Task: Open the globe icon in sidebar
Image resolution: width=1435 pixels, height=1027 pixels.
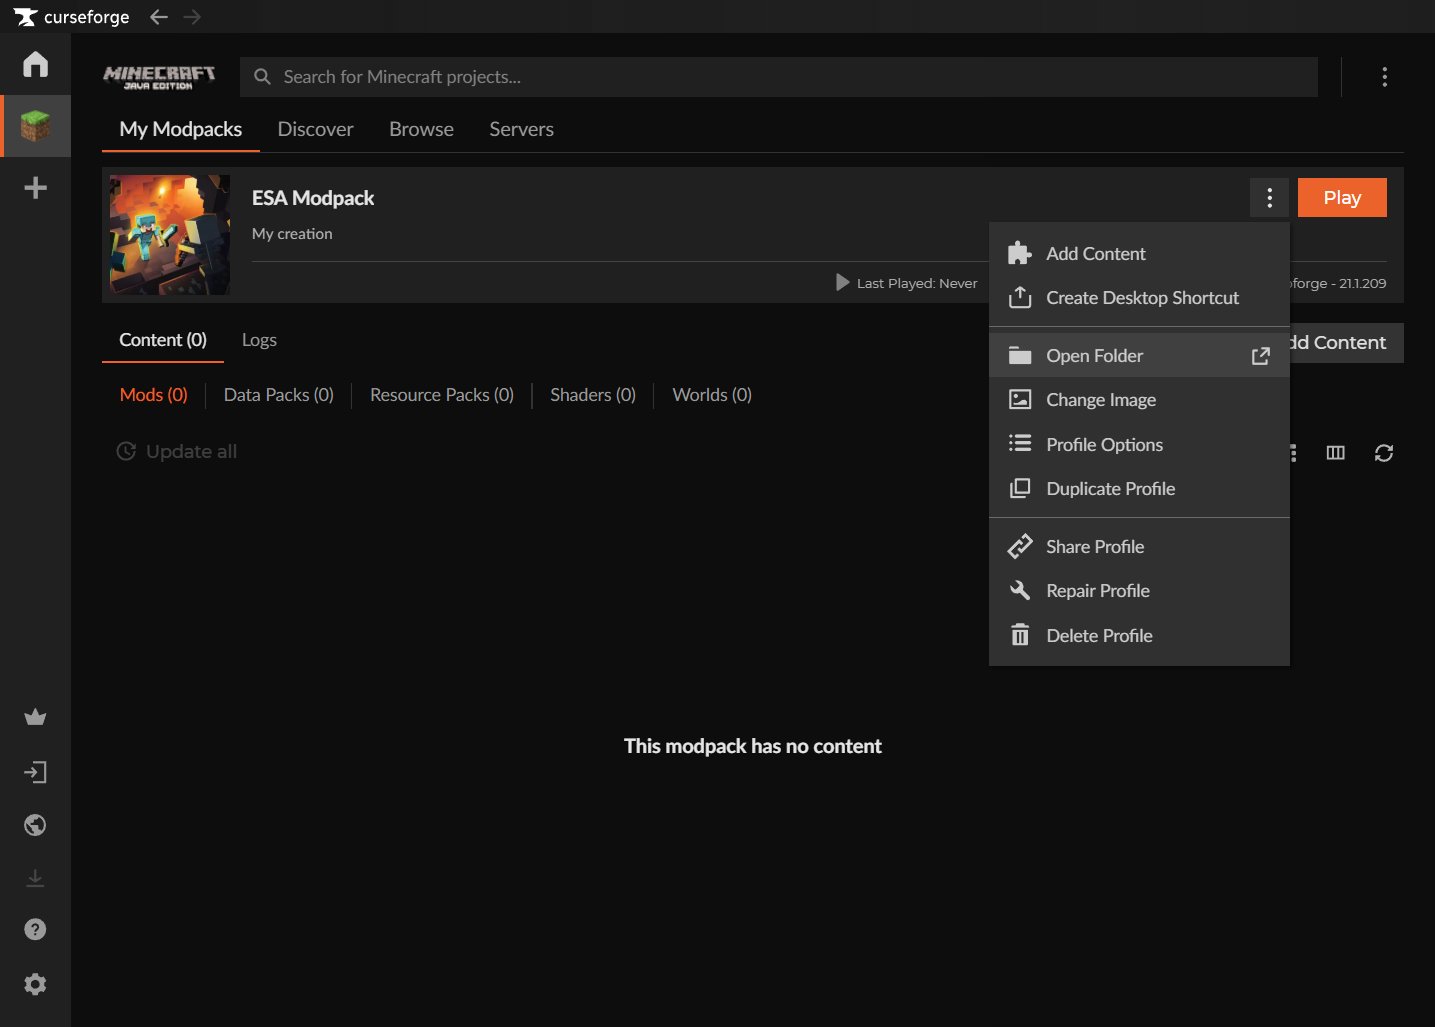Action: click(35, 825)
